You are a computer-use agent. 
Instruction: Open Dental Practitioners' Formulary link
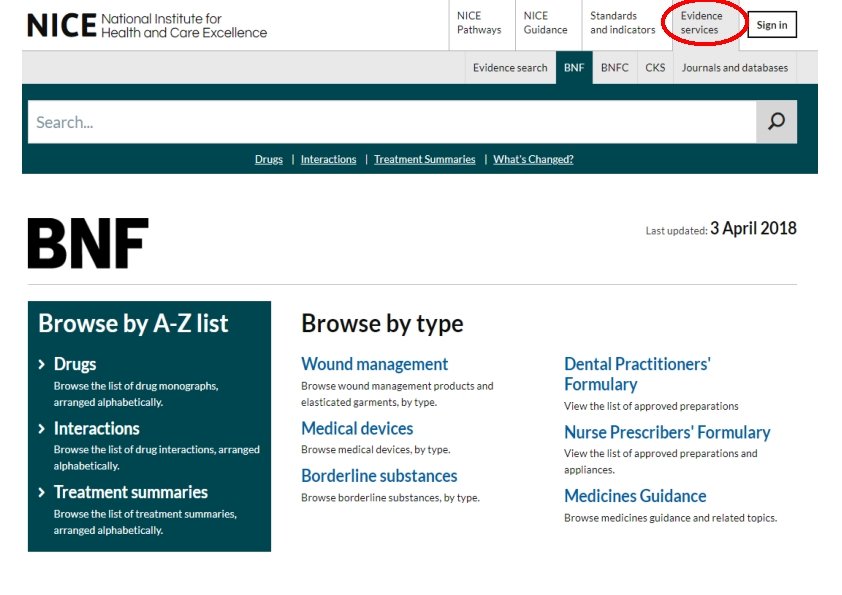tap(637, 374)
